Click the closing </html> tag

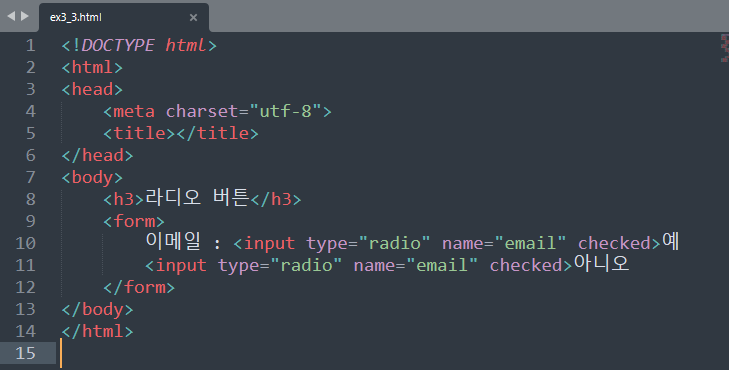(x=98, y=331)
